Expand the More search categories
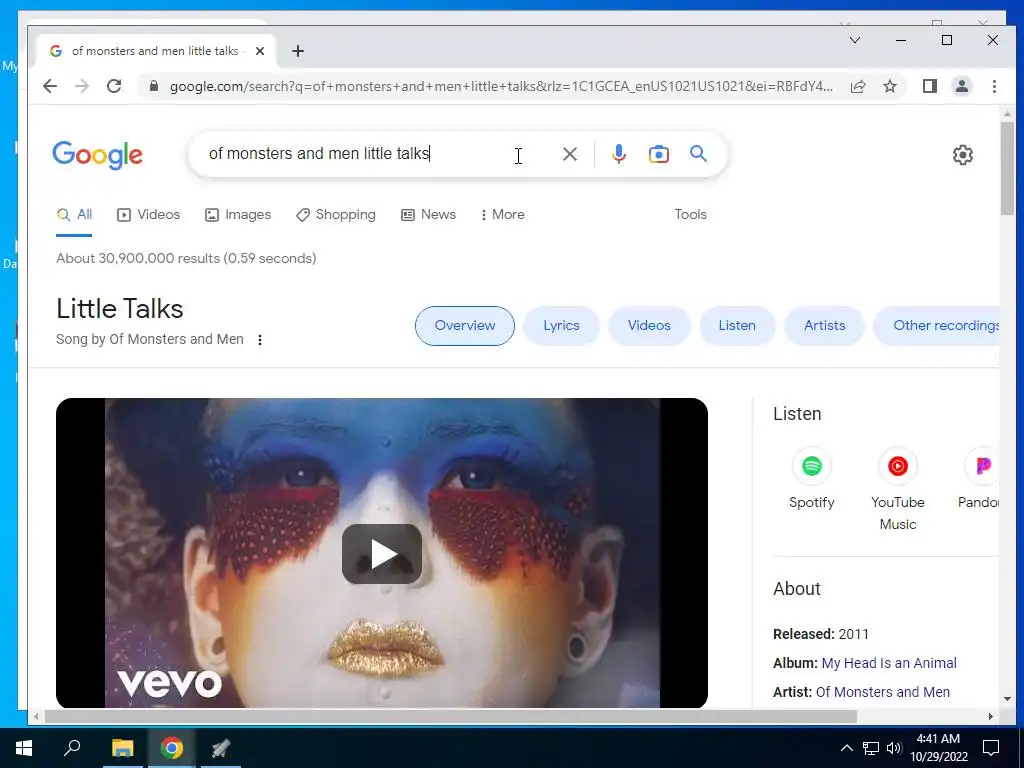 pyautogui.click(x=502, y=215)
